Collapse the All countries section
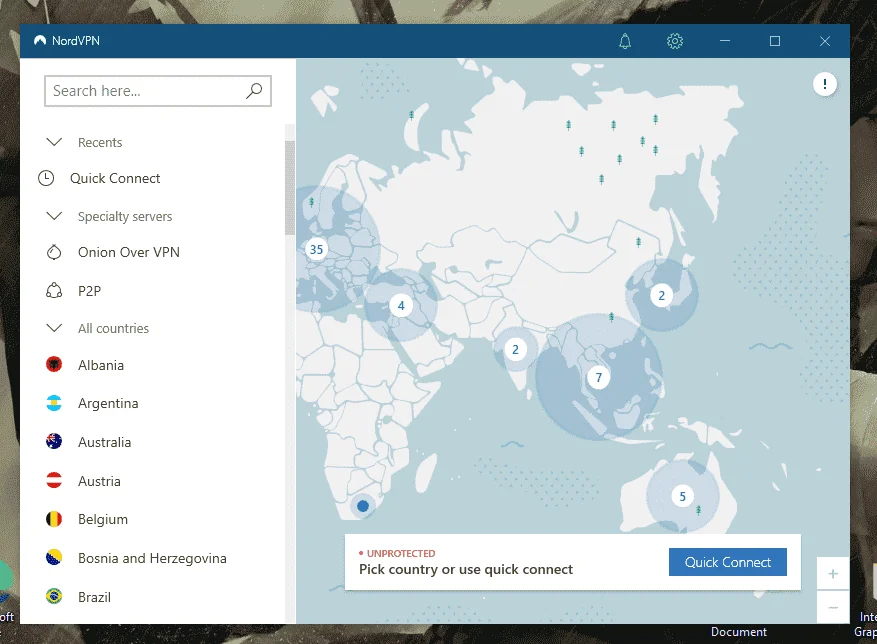The width and height of the screenshot is (877, 644). point(54,328)
